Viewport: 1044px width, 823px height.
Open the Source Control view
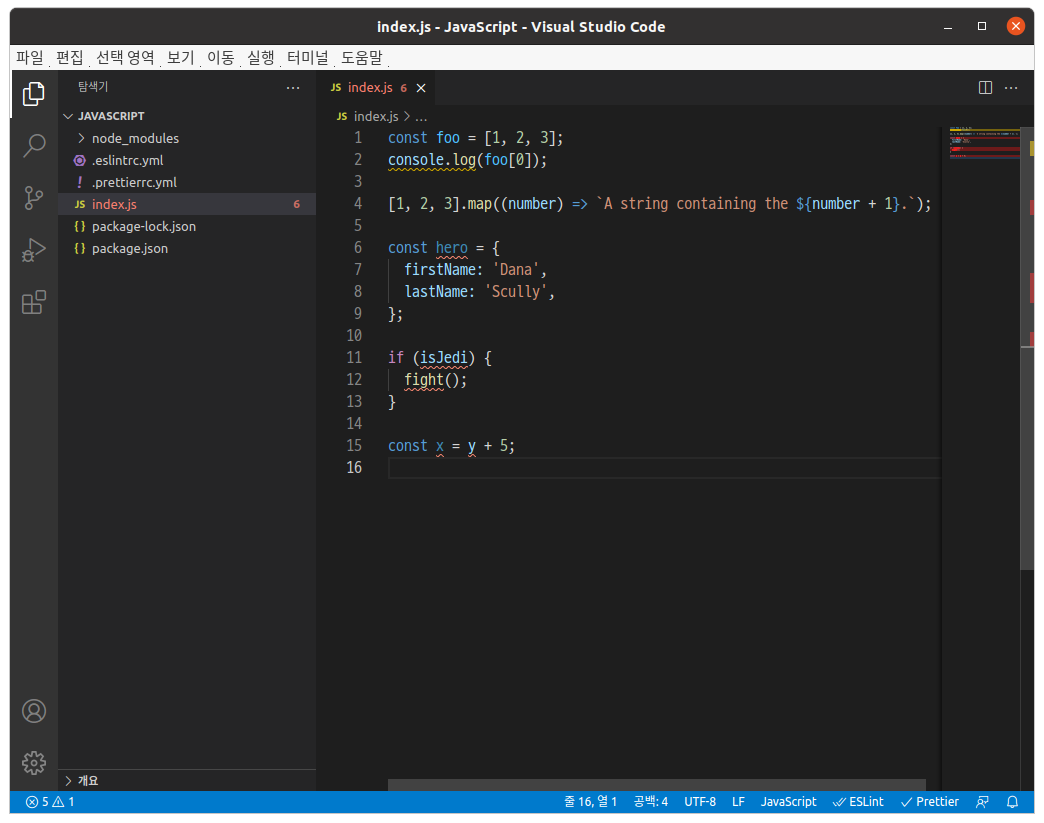(x=34, y=198)
